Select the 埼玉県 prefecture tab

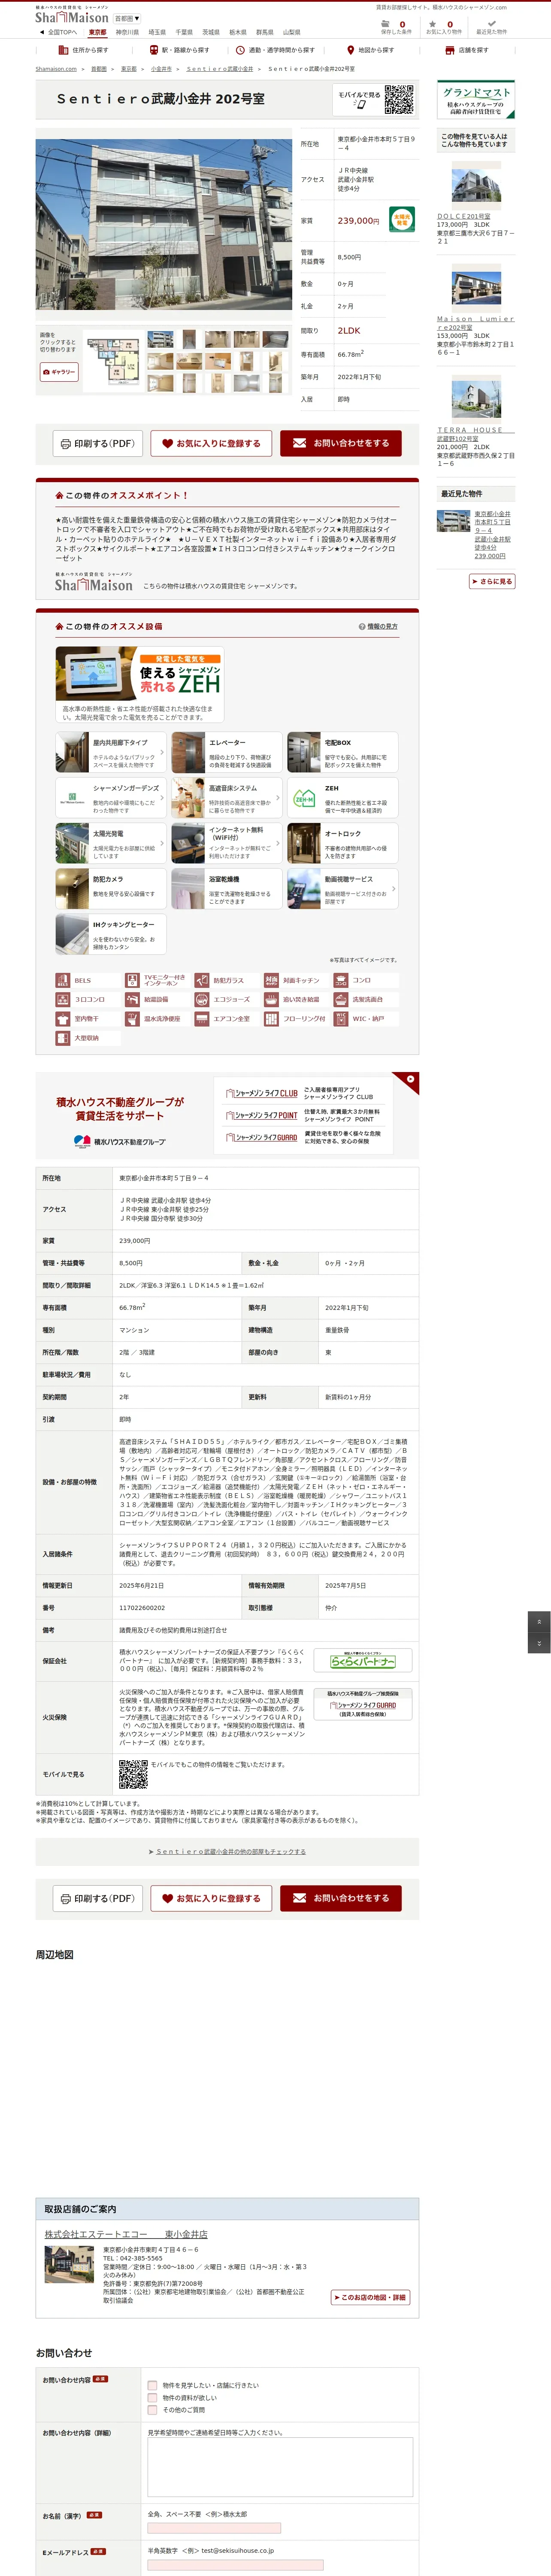pos(157,32)
